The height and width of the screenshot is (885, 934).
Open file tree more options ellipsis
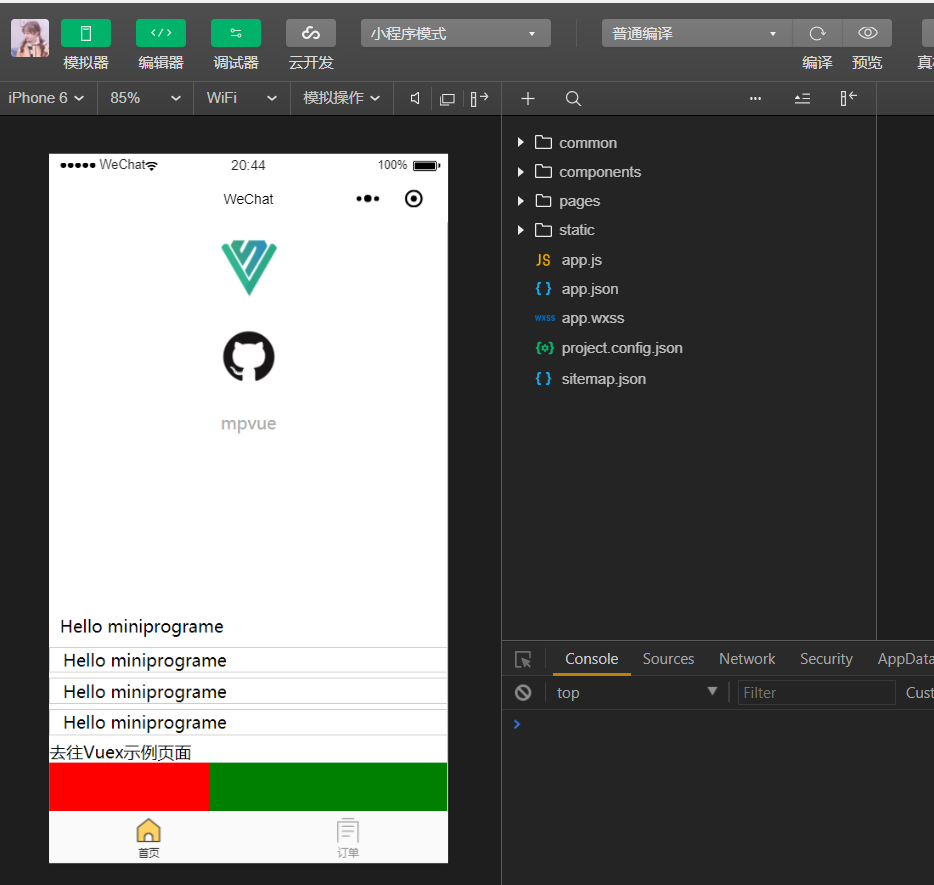pyautogui.click(x=755, y=98)
